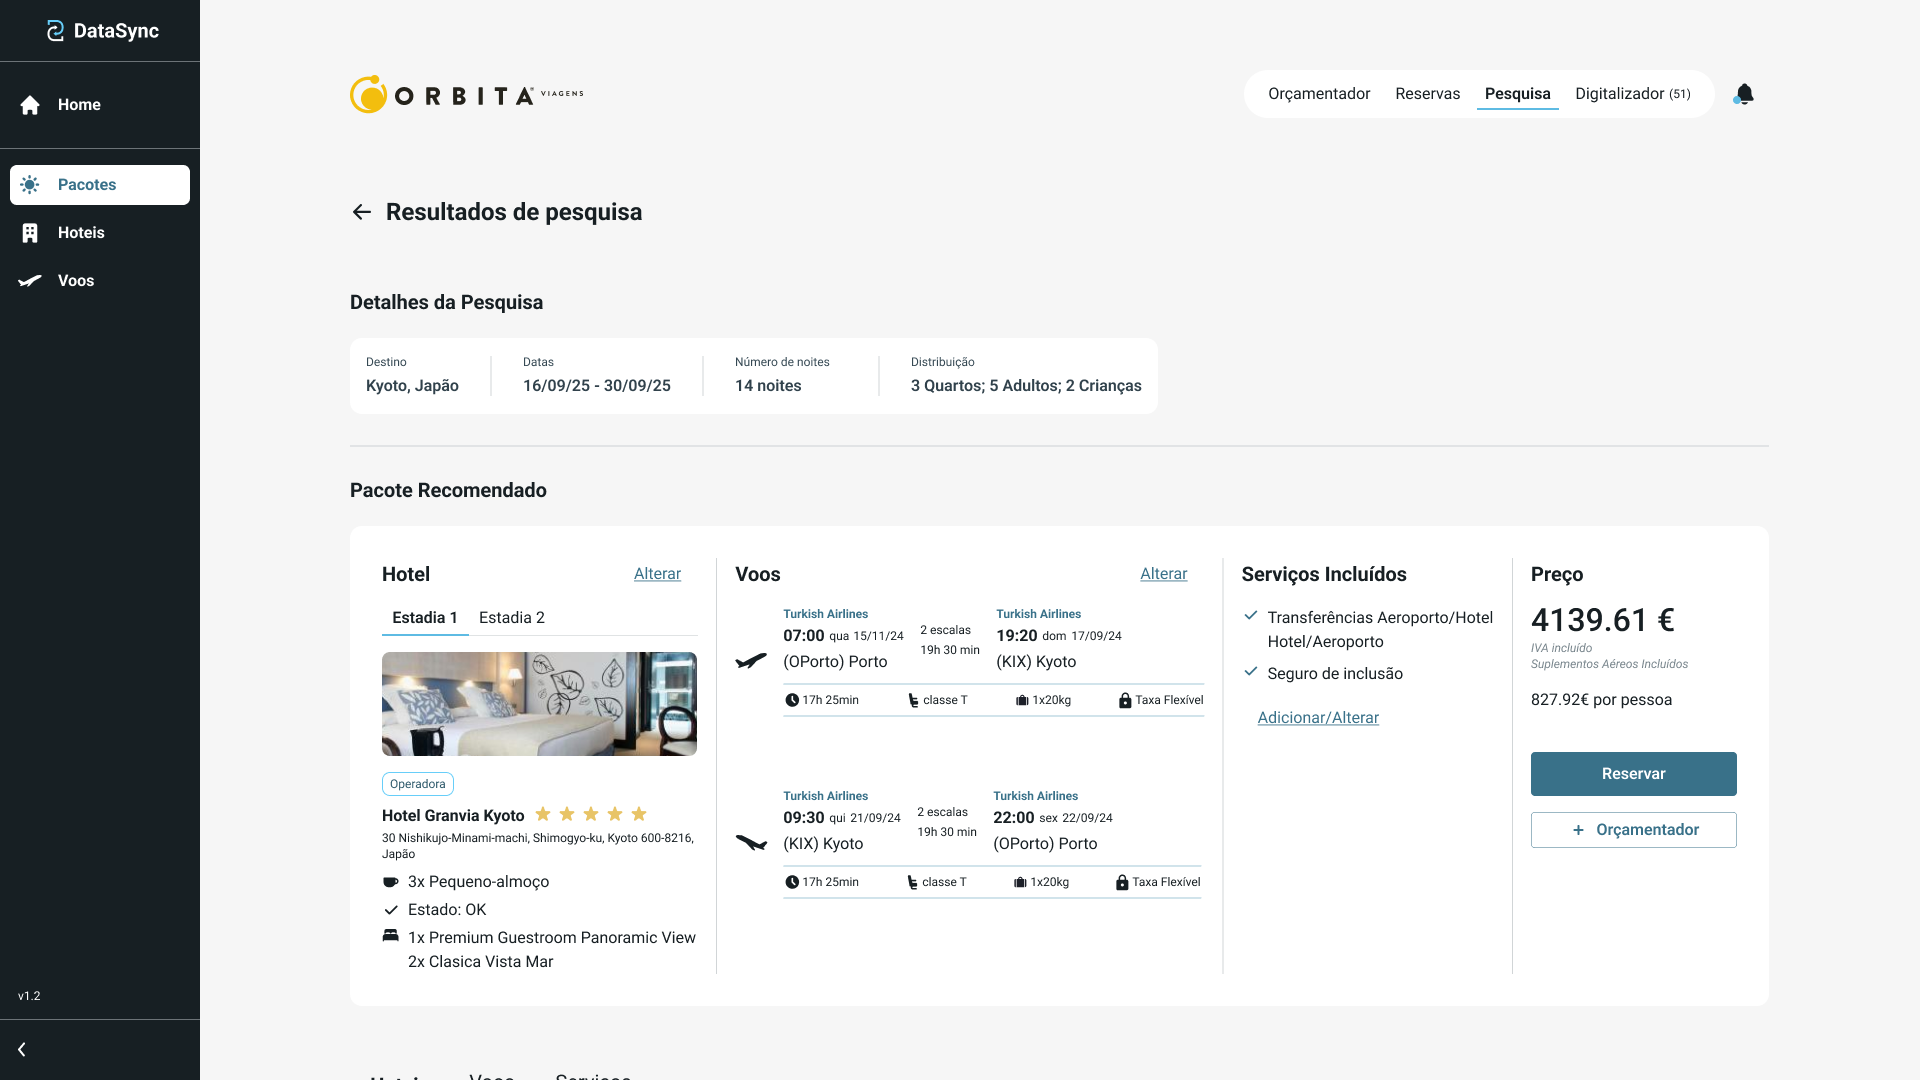Click the Hoteis building icon in sidebar
Viewport: 1920px width, 1080px height.
30,233
